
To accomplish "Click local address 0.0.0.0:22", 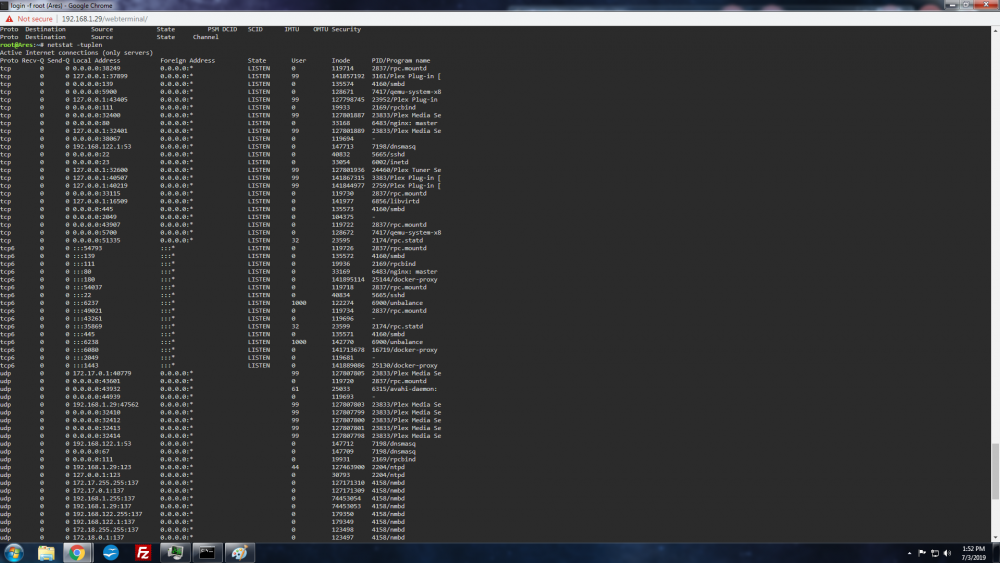I will click(x=91, y=154).
